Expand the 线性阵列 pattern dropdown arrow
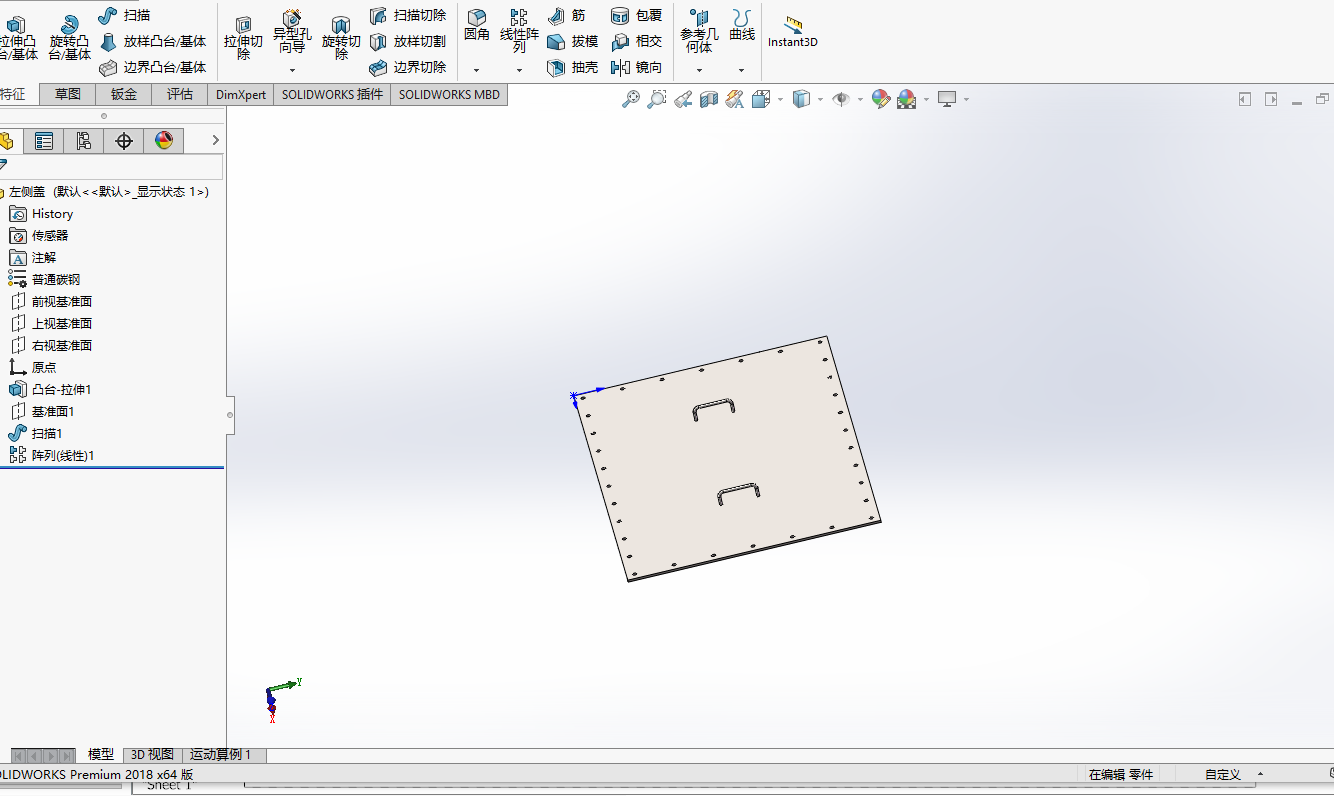Screen dimensions: 1334x796 click(519, 70)
